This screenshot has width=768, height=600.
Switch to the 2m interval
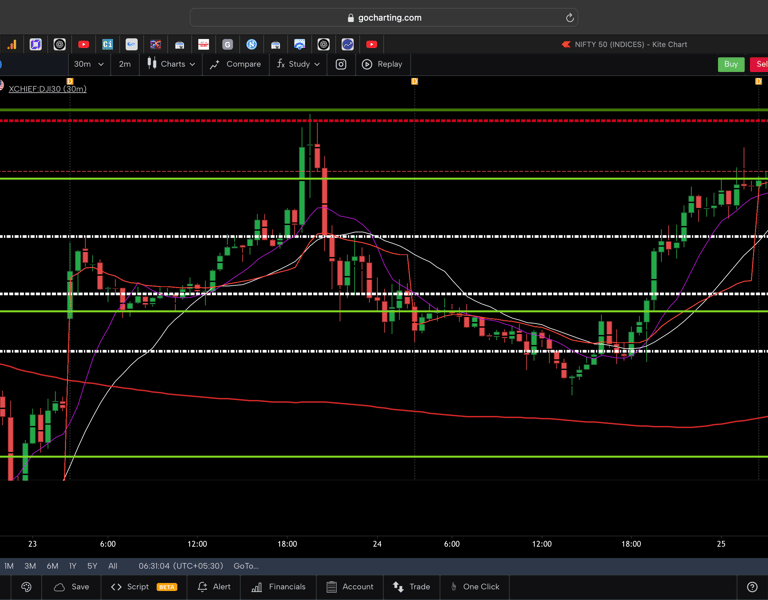[x=125, y=64]
